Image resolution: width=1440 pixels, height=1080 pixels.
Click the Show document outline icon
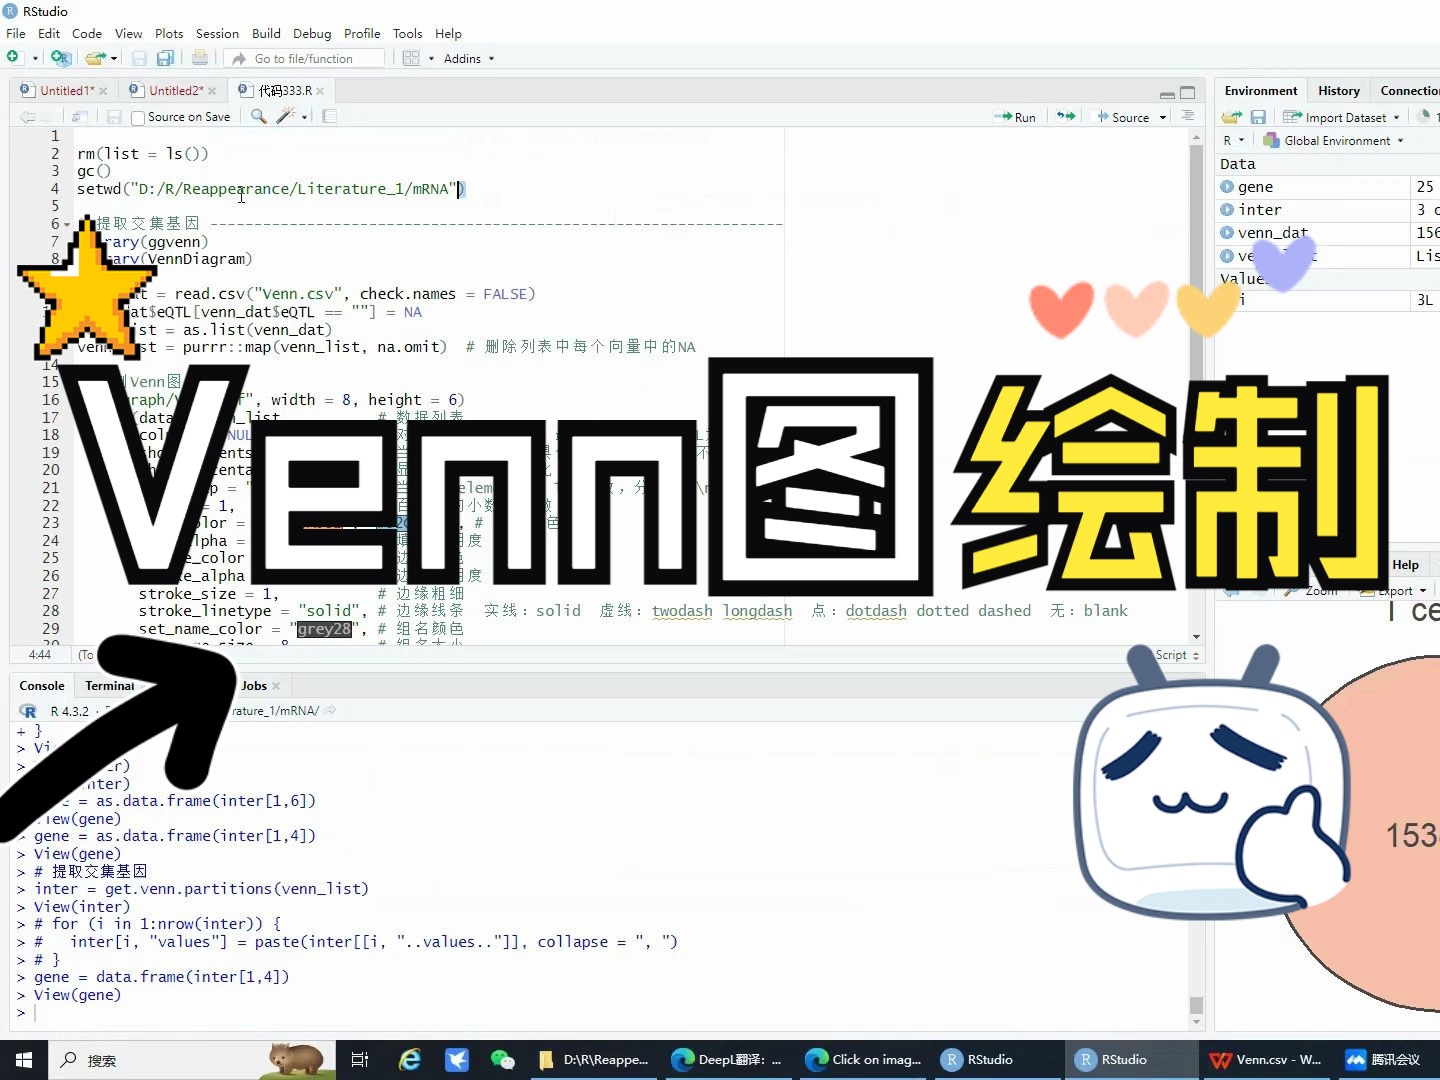pyautogui.click(x=1188, y=116)
